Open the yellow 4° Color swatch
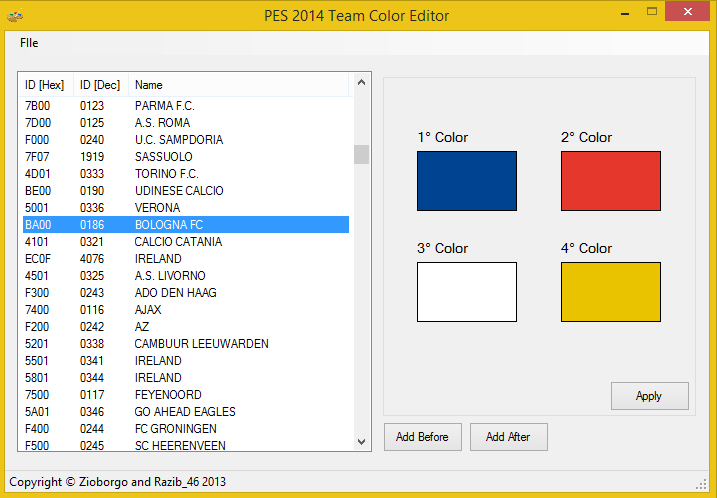The width and height of the screenshot is (717, 498). (610, 292)
